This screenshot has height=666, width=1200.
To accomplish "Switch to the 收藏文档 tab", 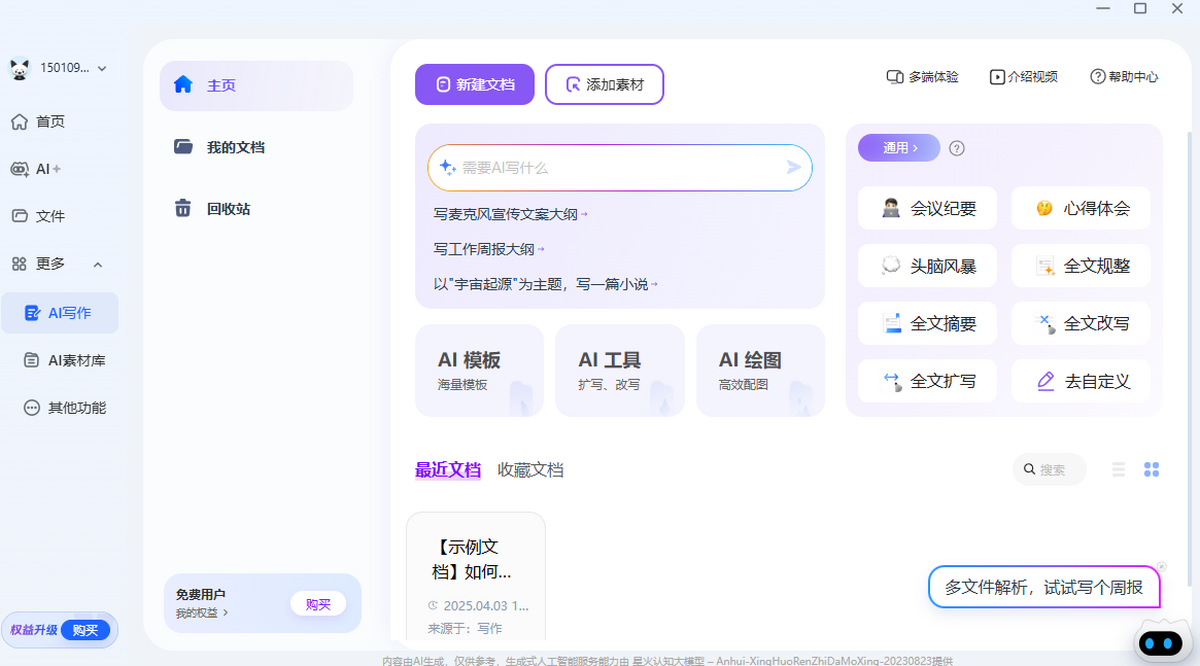I will pyautogui.click(x=530, y=469).
